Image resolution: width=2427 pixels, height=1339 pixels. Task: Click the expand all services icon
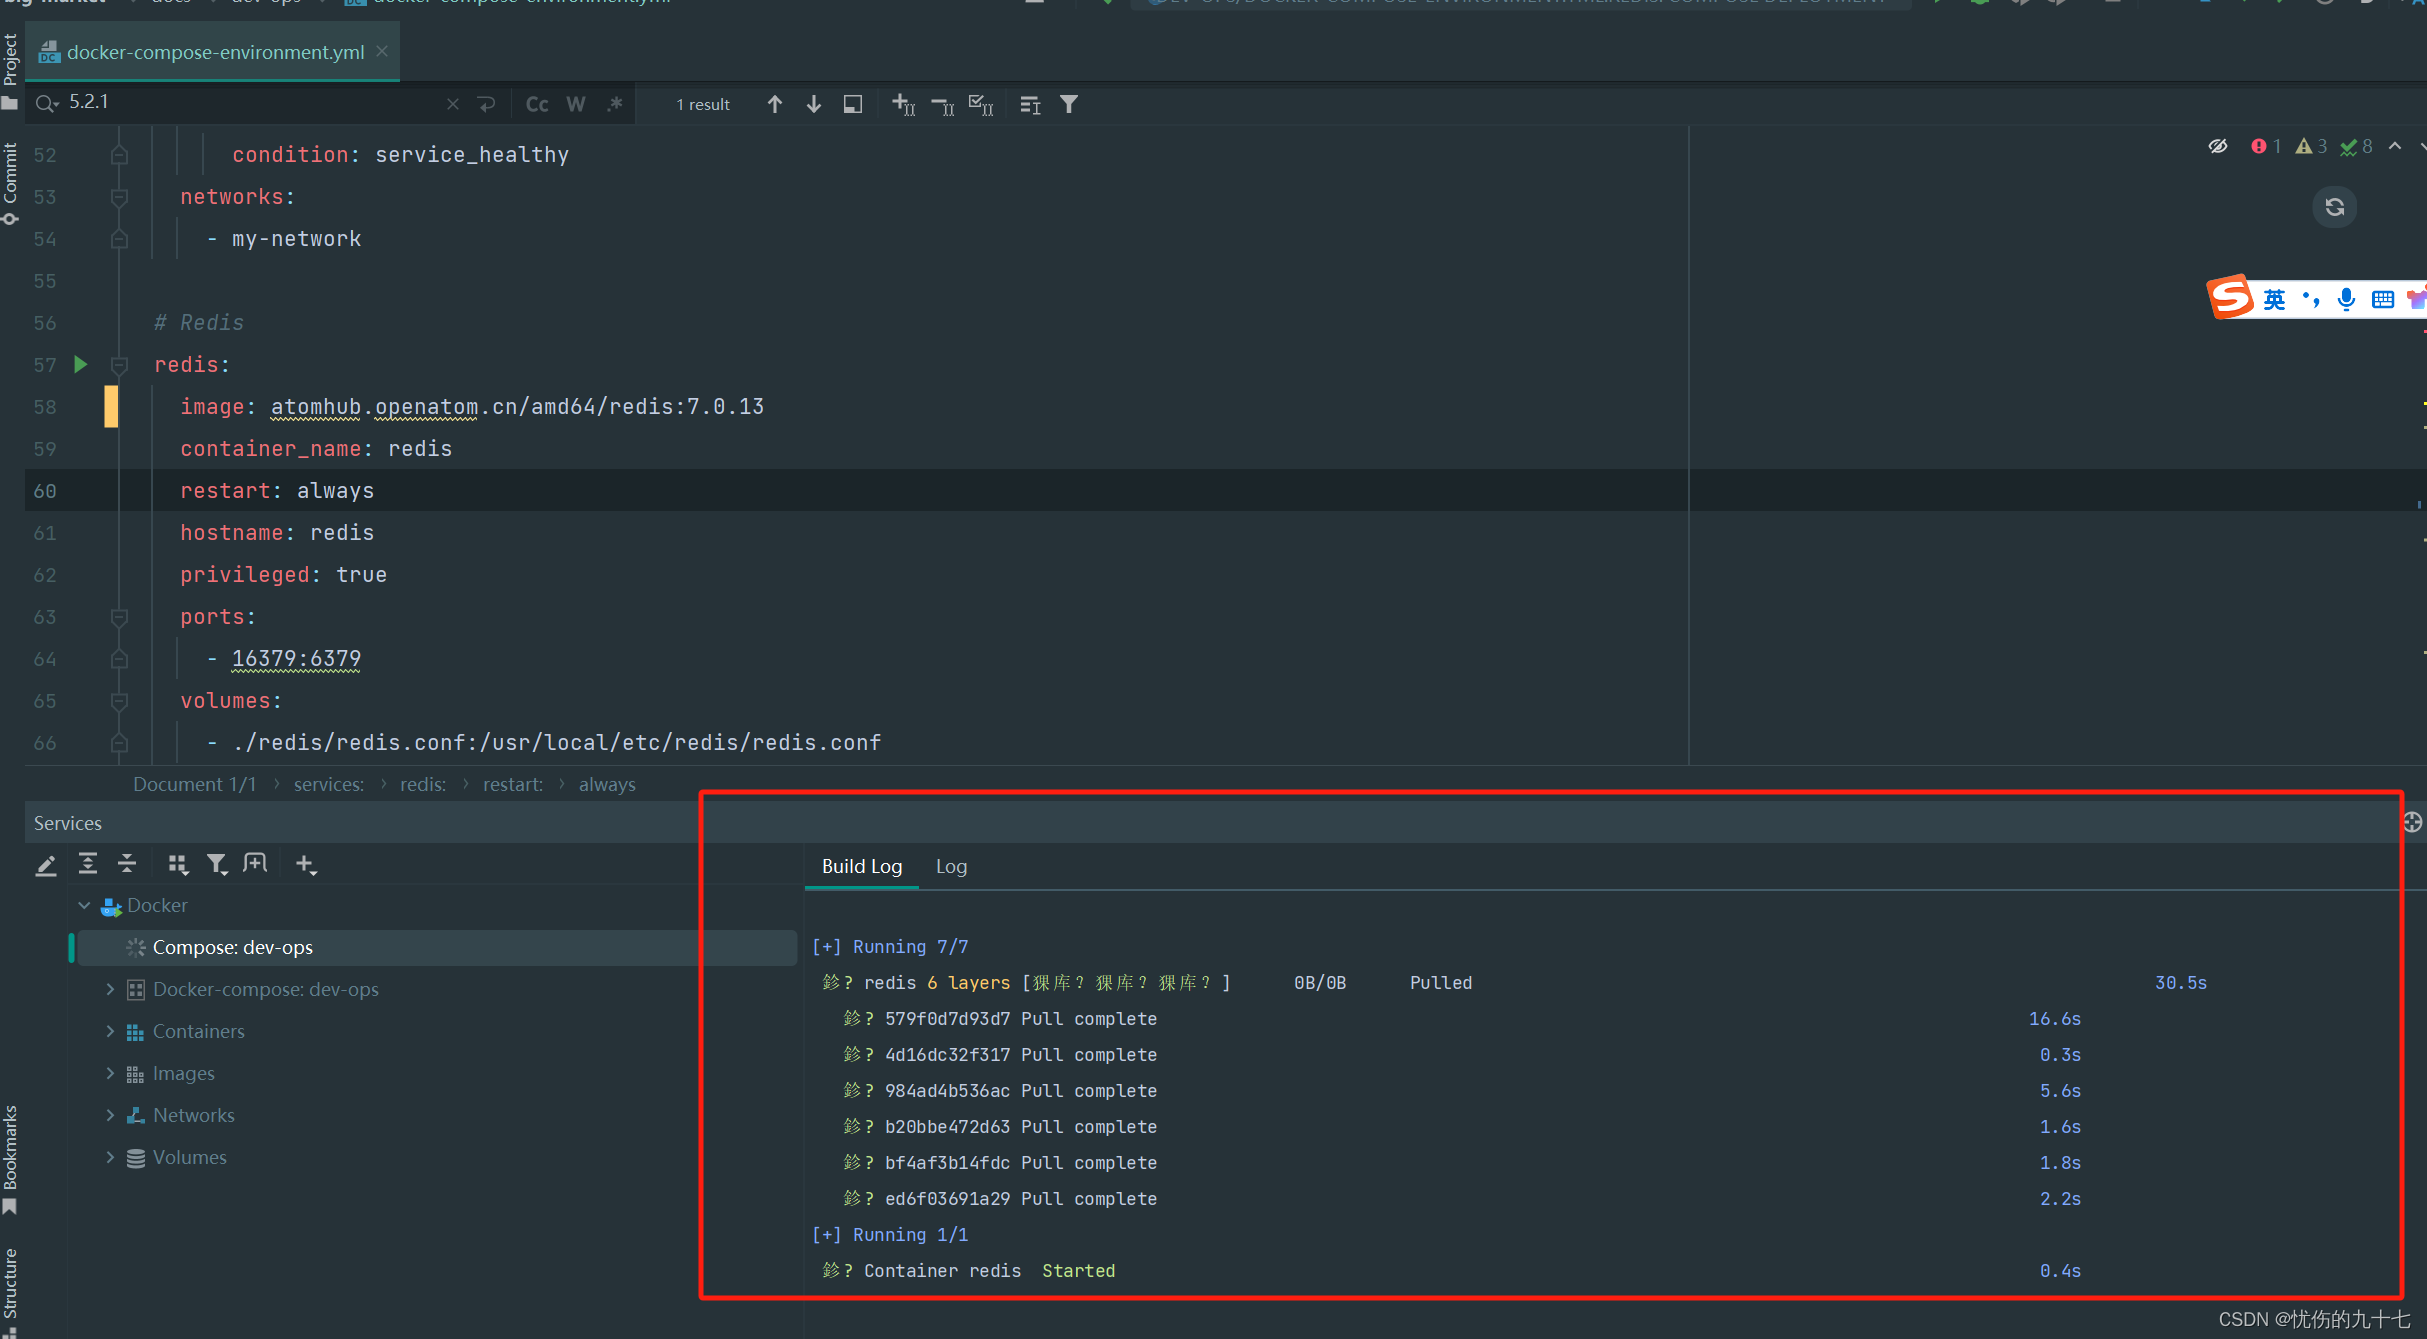click(88, 864)
